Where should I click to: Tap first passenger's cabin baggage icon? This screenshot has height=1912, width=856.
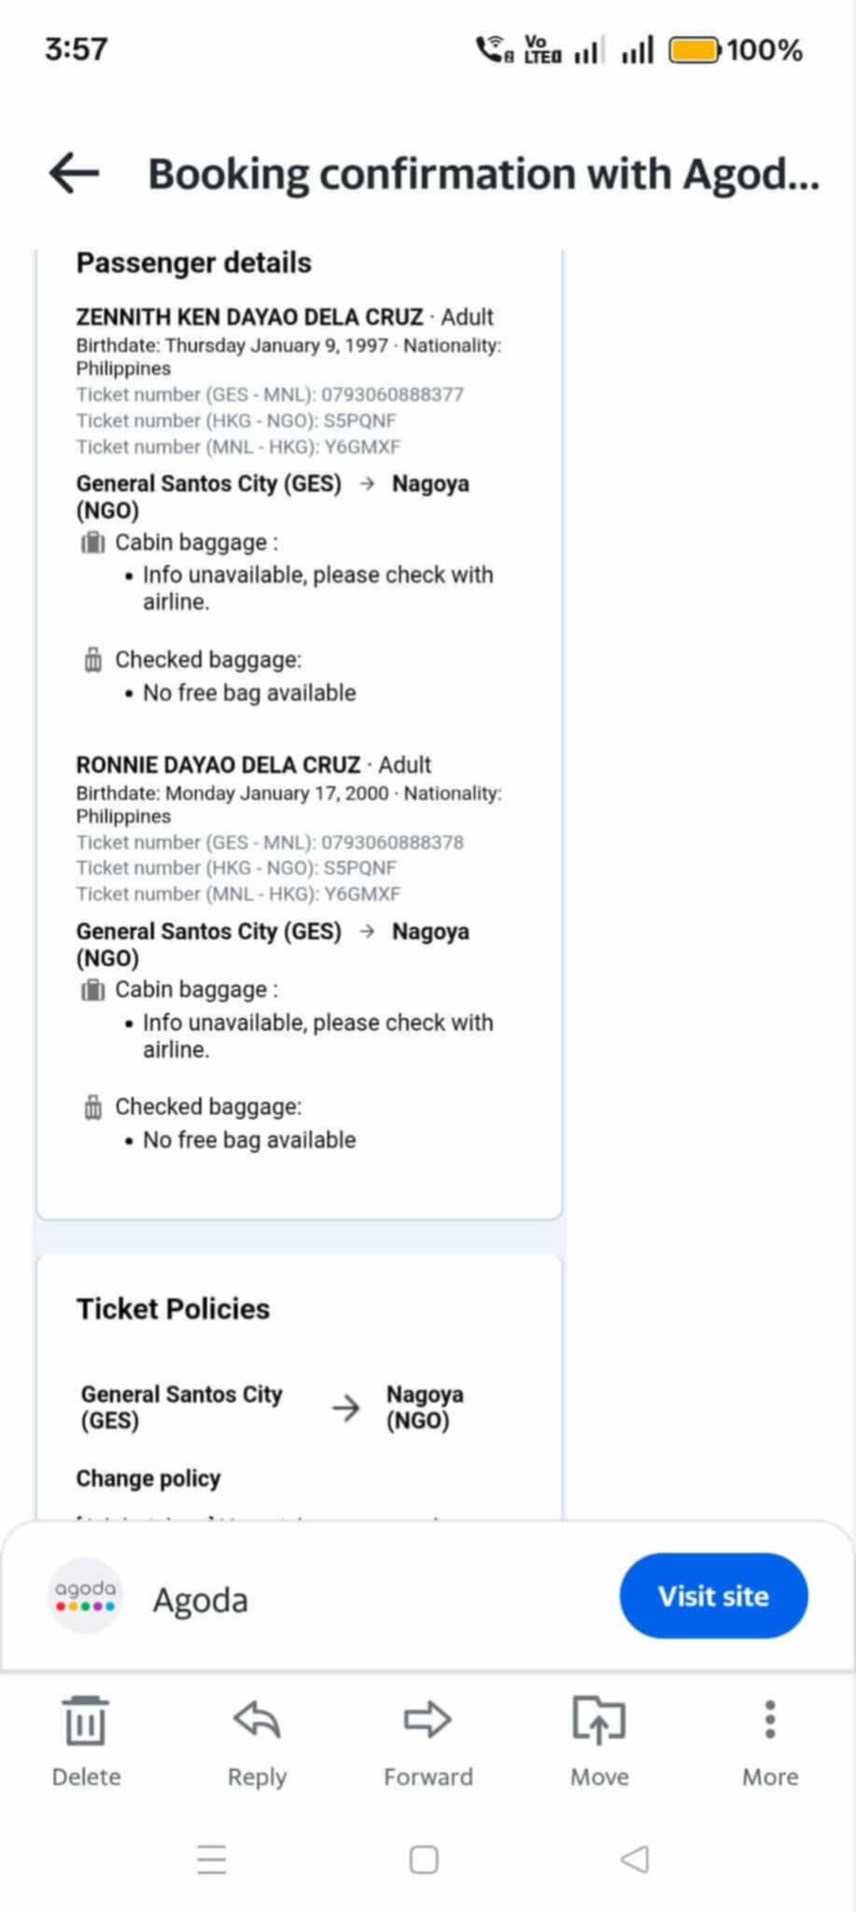(x=93, y=543)
